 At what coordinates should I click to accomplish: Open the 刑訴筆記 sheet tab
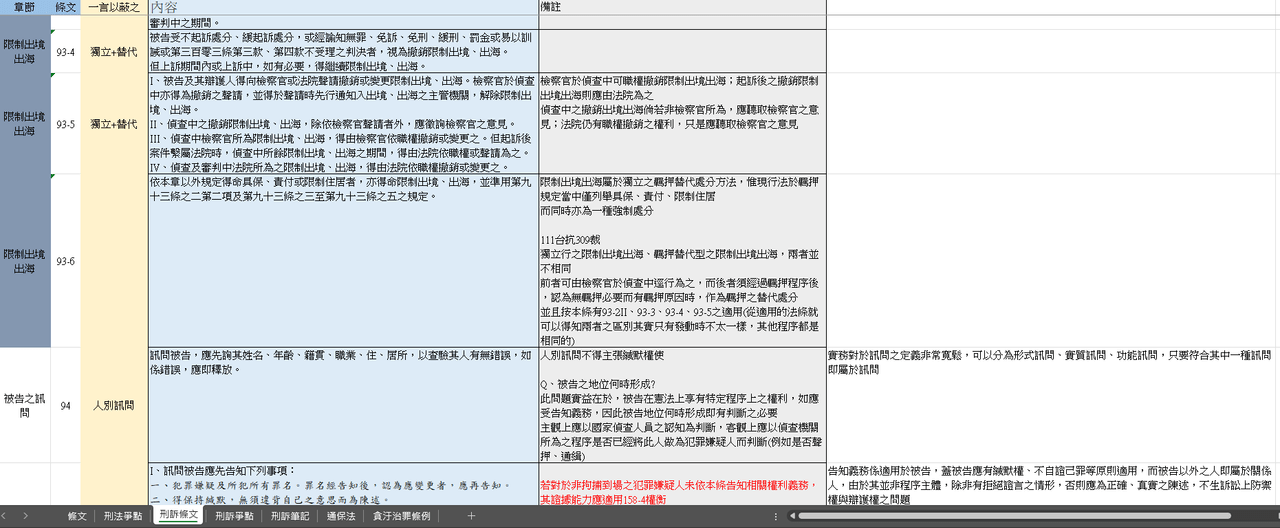click(290, 516)
